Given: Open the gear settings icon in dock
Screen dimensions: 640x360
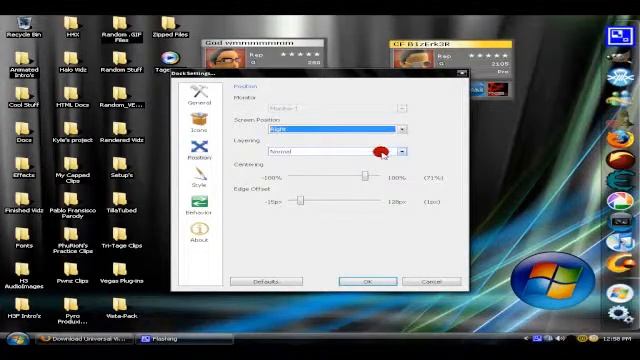Looking at the screenshot, I should 620,314.
